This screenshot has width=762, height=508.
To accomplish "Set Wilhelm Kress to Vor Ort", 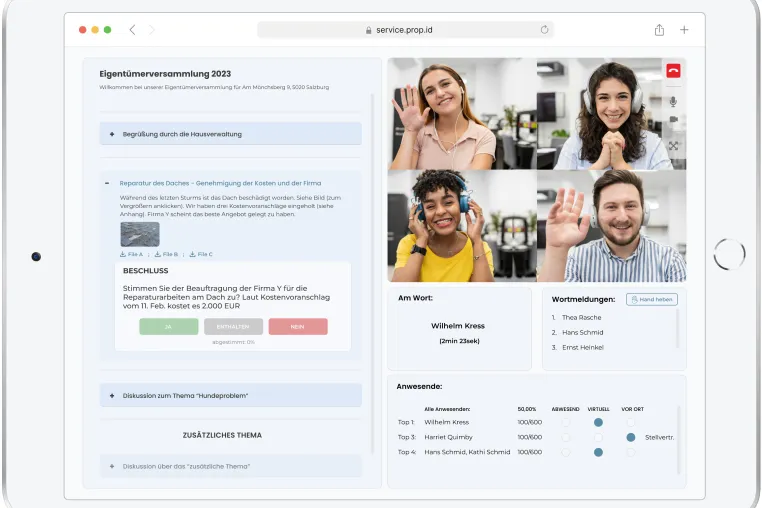I will point(631,422).
